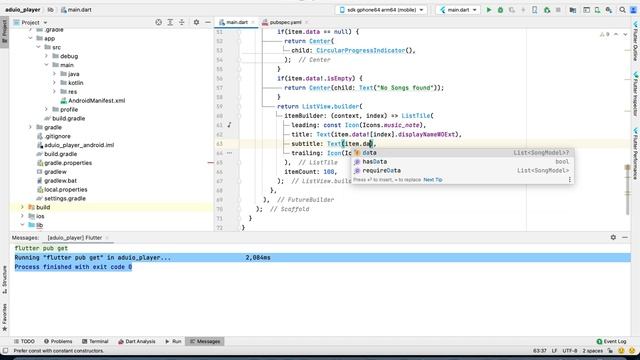The height and width of the screenshot is (360, 640).
Task: Hide the Project panel with minus icon
Action: 208,22
